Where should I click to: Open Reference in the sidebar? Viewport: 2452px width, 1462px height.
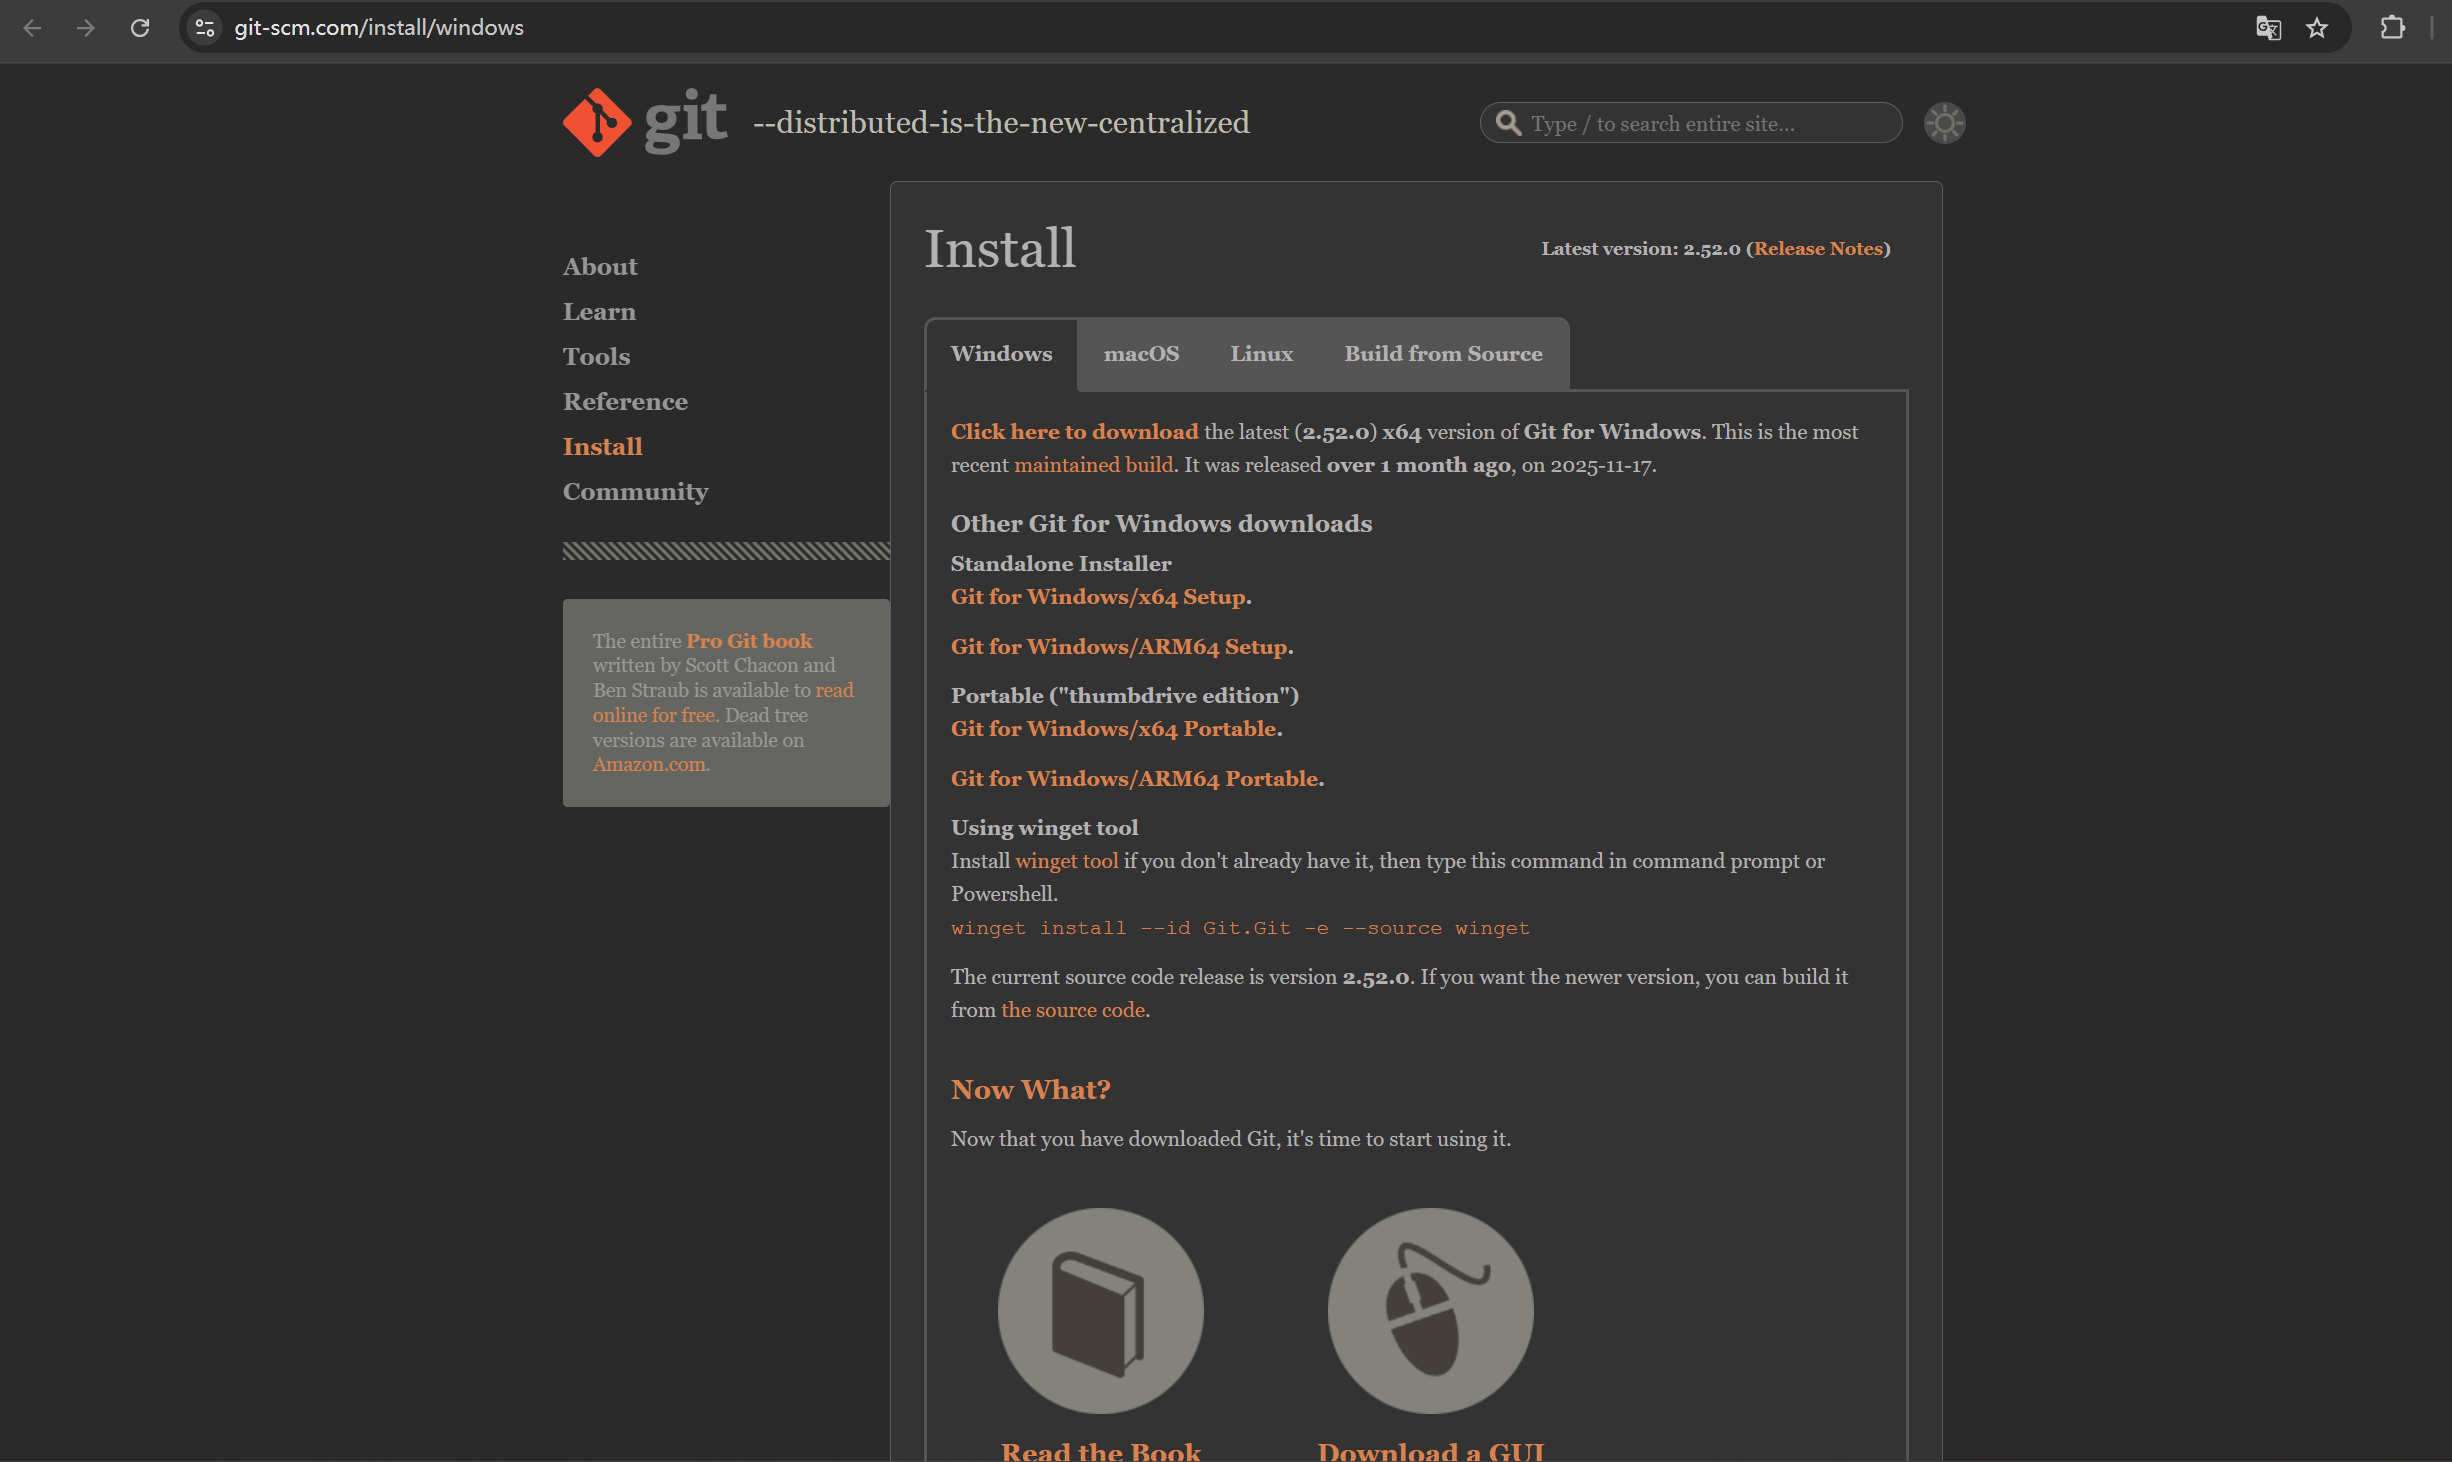coord(625,402)
